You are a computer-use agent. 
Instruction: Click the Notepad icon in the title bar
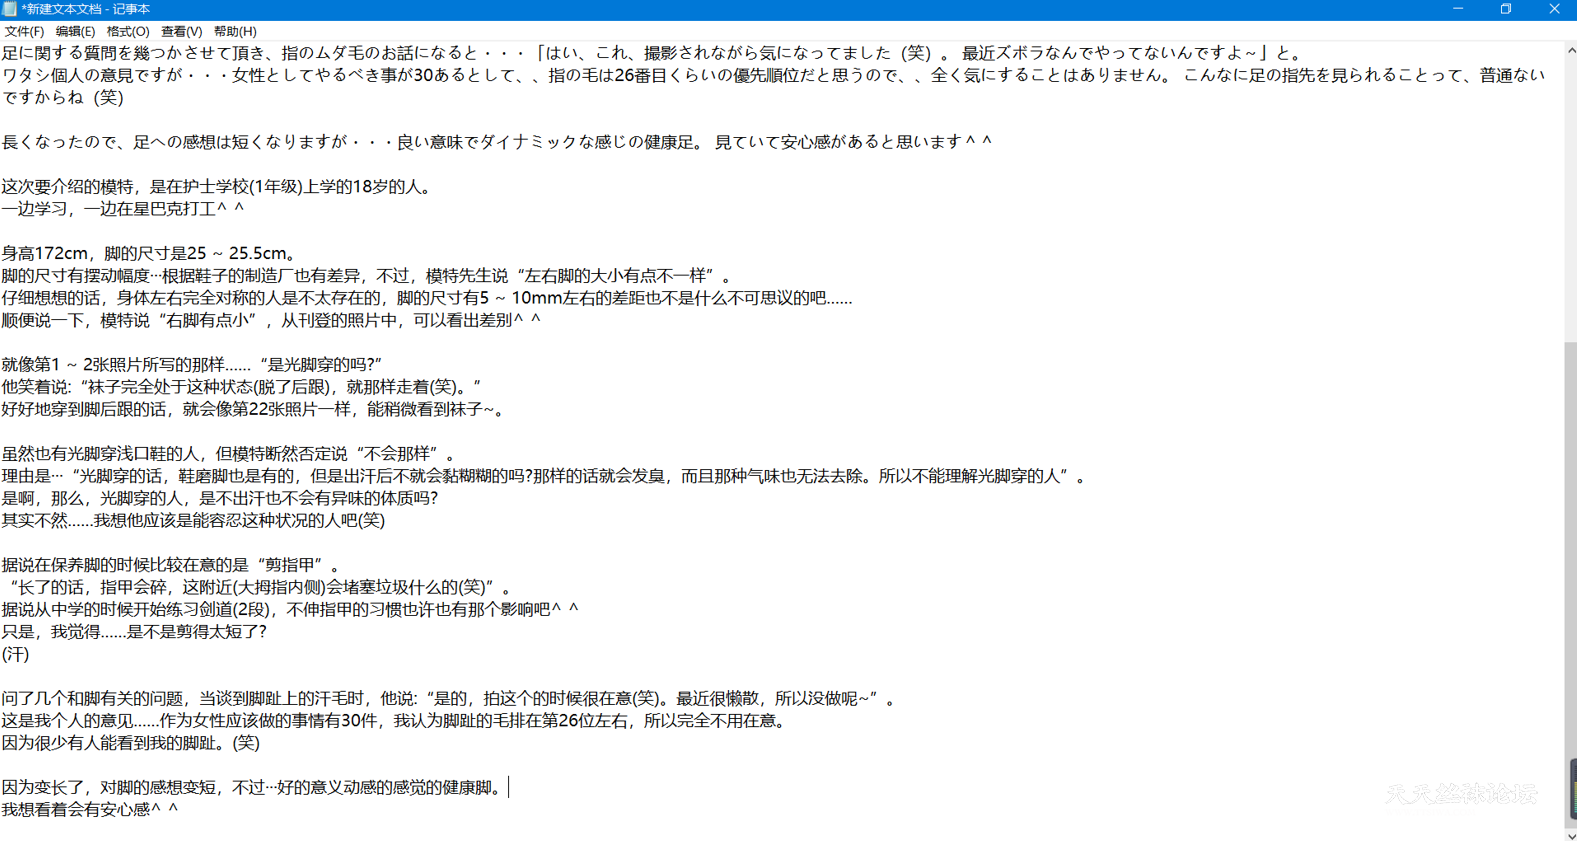coord(9,9)
